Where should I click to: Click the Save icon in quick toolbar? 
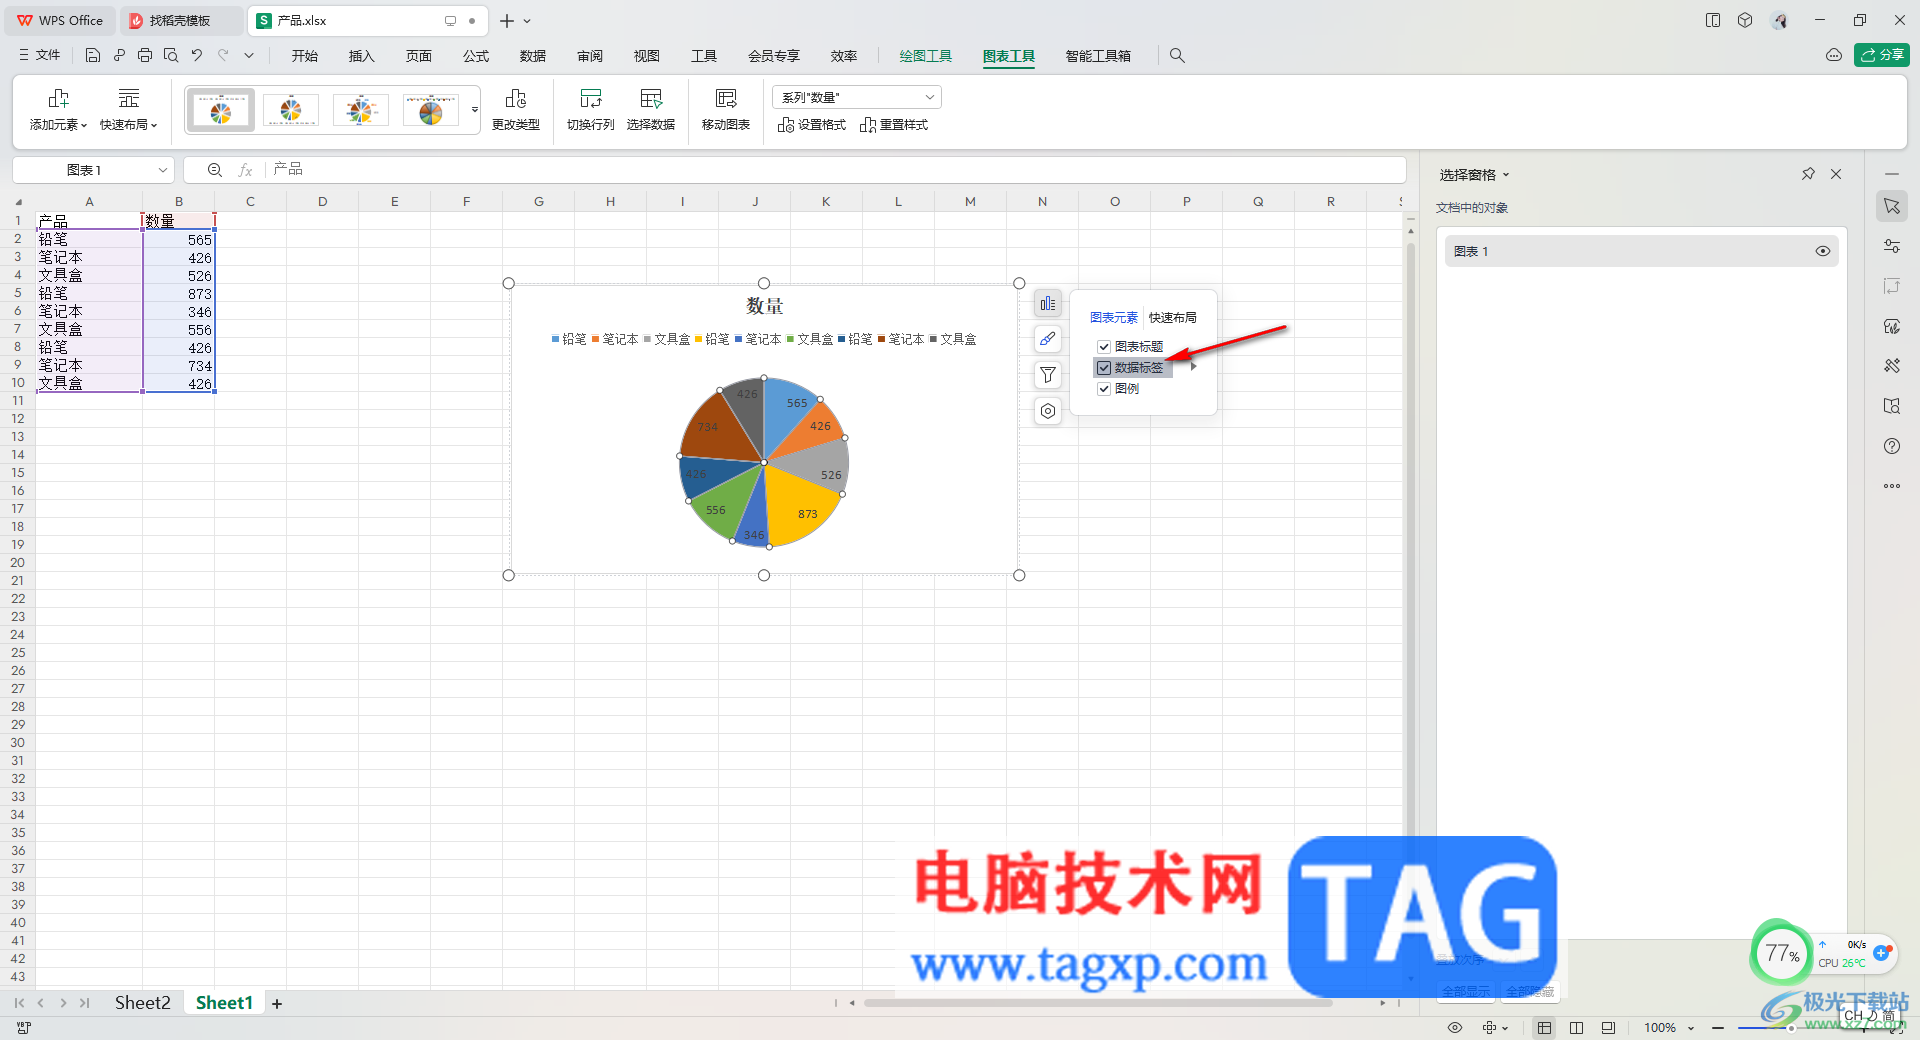(93, 56)
